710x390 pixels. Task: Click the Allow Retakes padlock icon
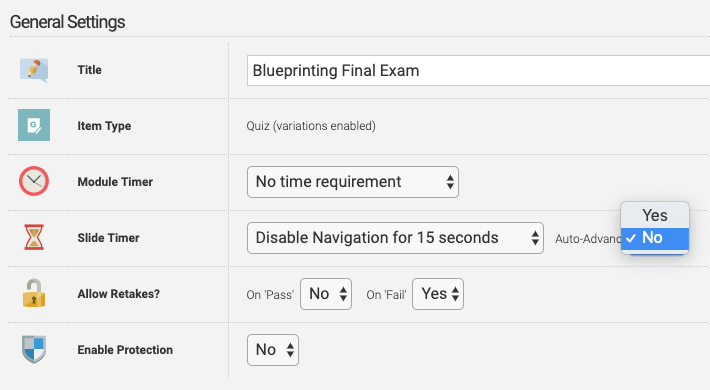34,293
